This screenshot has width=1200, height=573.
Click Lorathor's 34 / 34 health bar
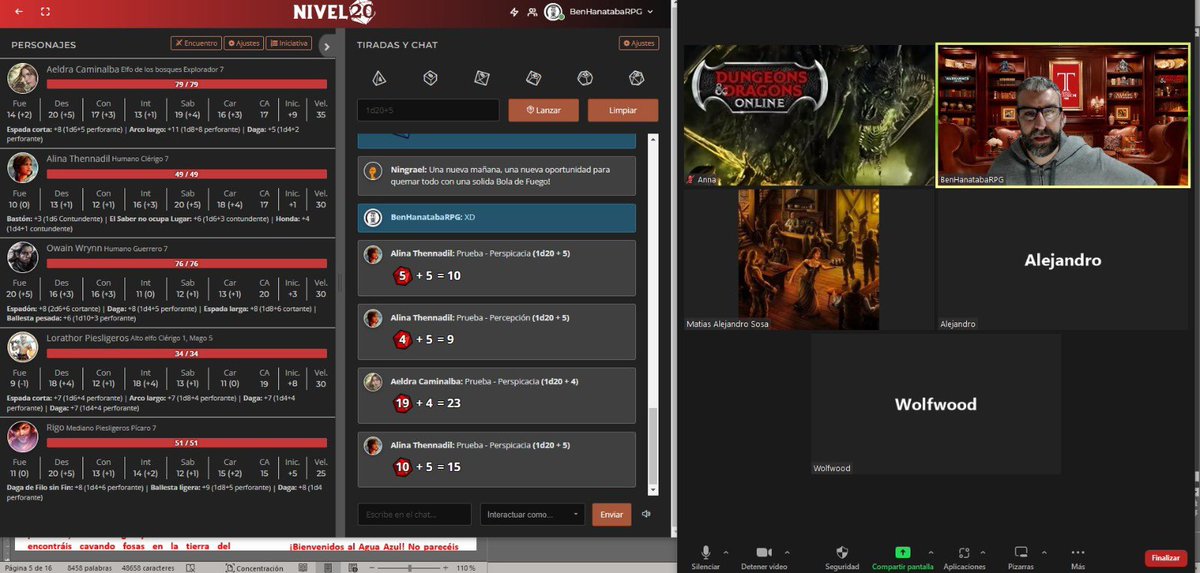186,353
